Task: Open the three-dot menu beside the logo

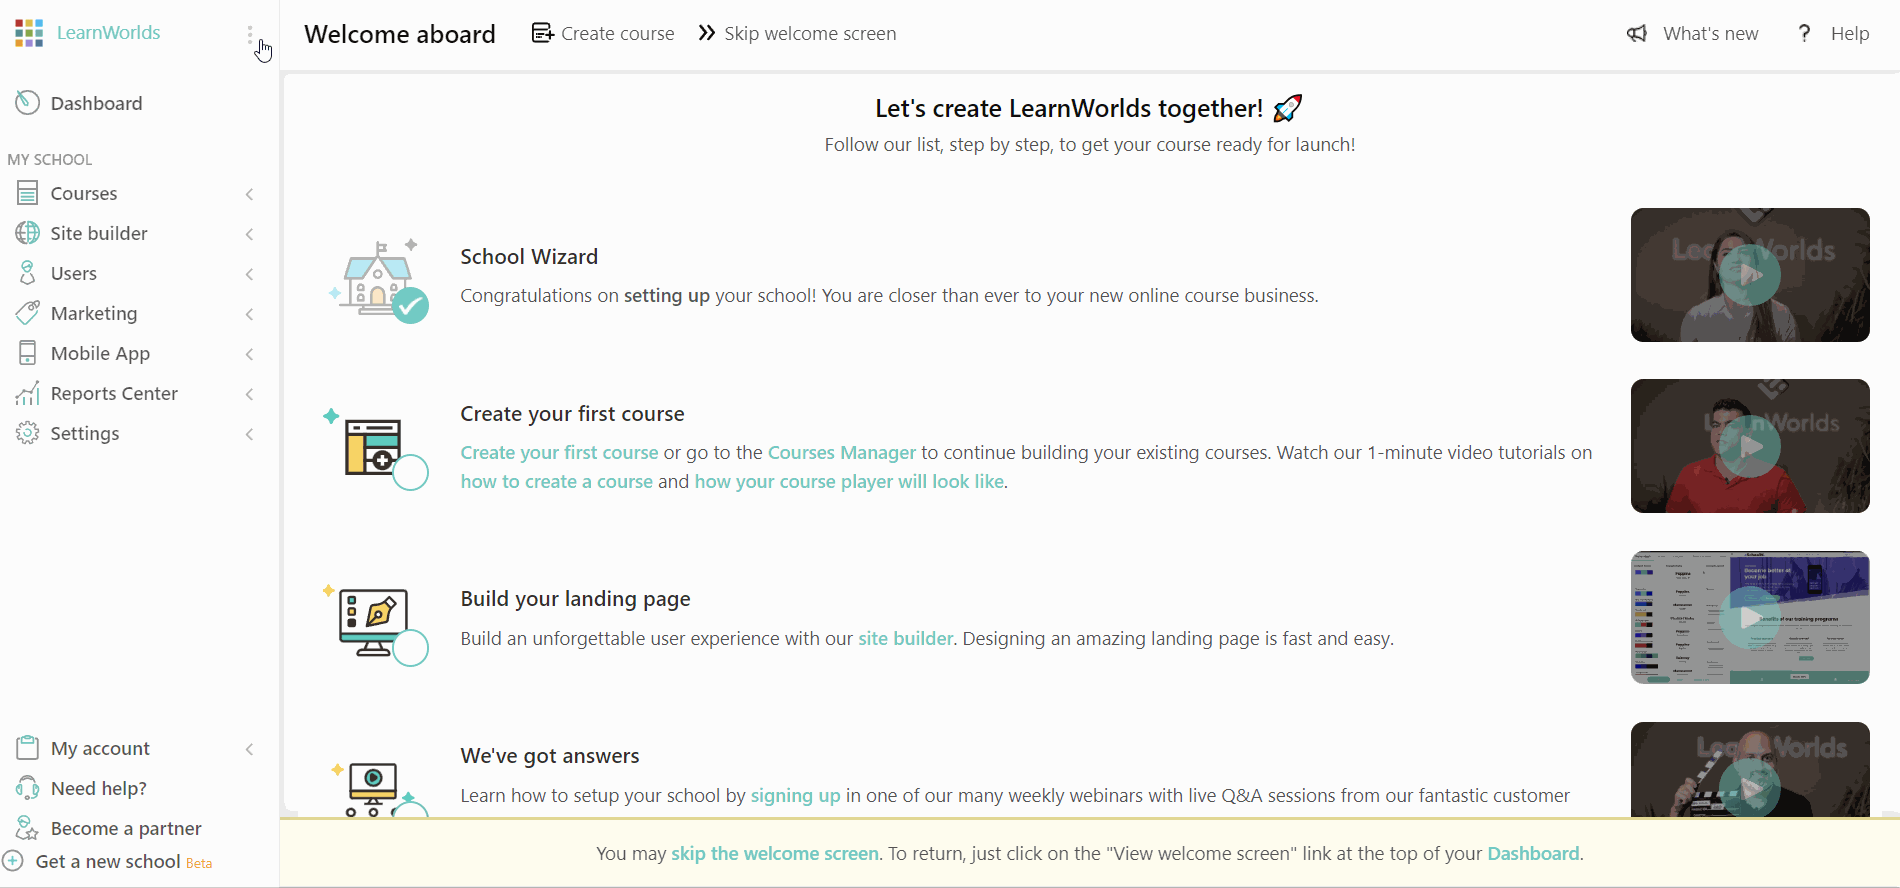Action: click(x=249, y=33)
